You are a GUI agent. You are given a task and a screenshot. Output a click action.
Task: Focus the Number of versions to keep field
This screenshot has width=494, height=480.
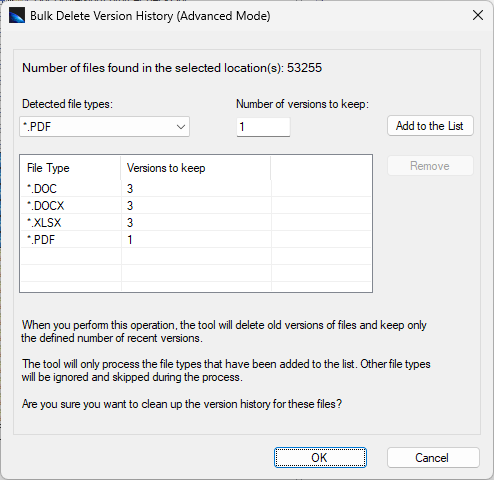click(x=263, y=127)
